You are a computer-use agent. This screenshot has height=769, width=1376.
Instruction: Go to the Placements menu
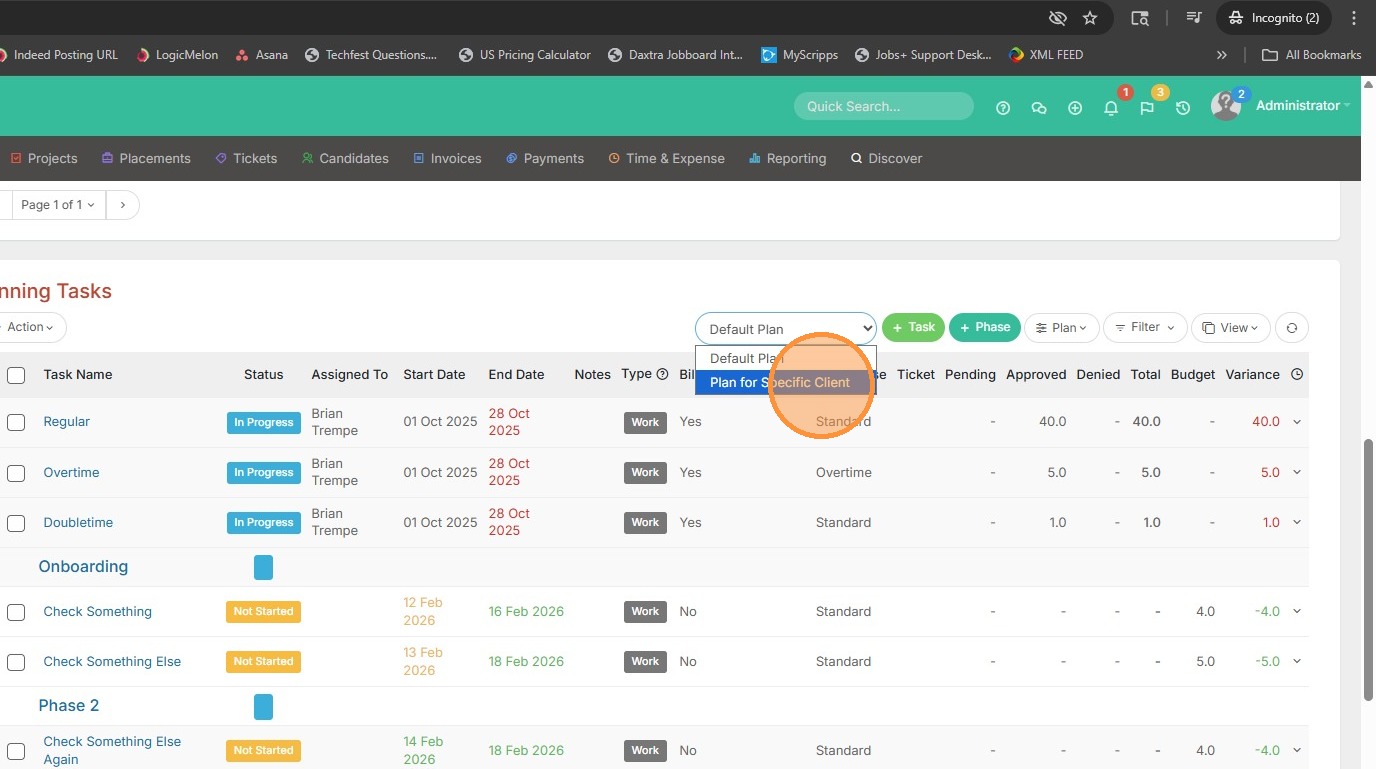click(146, 158)
